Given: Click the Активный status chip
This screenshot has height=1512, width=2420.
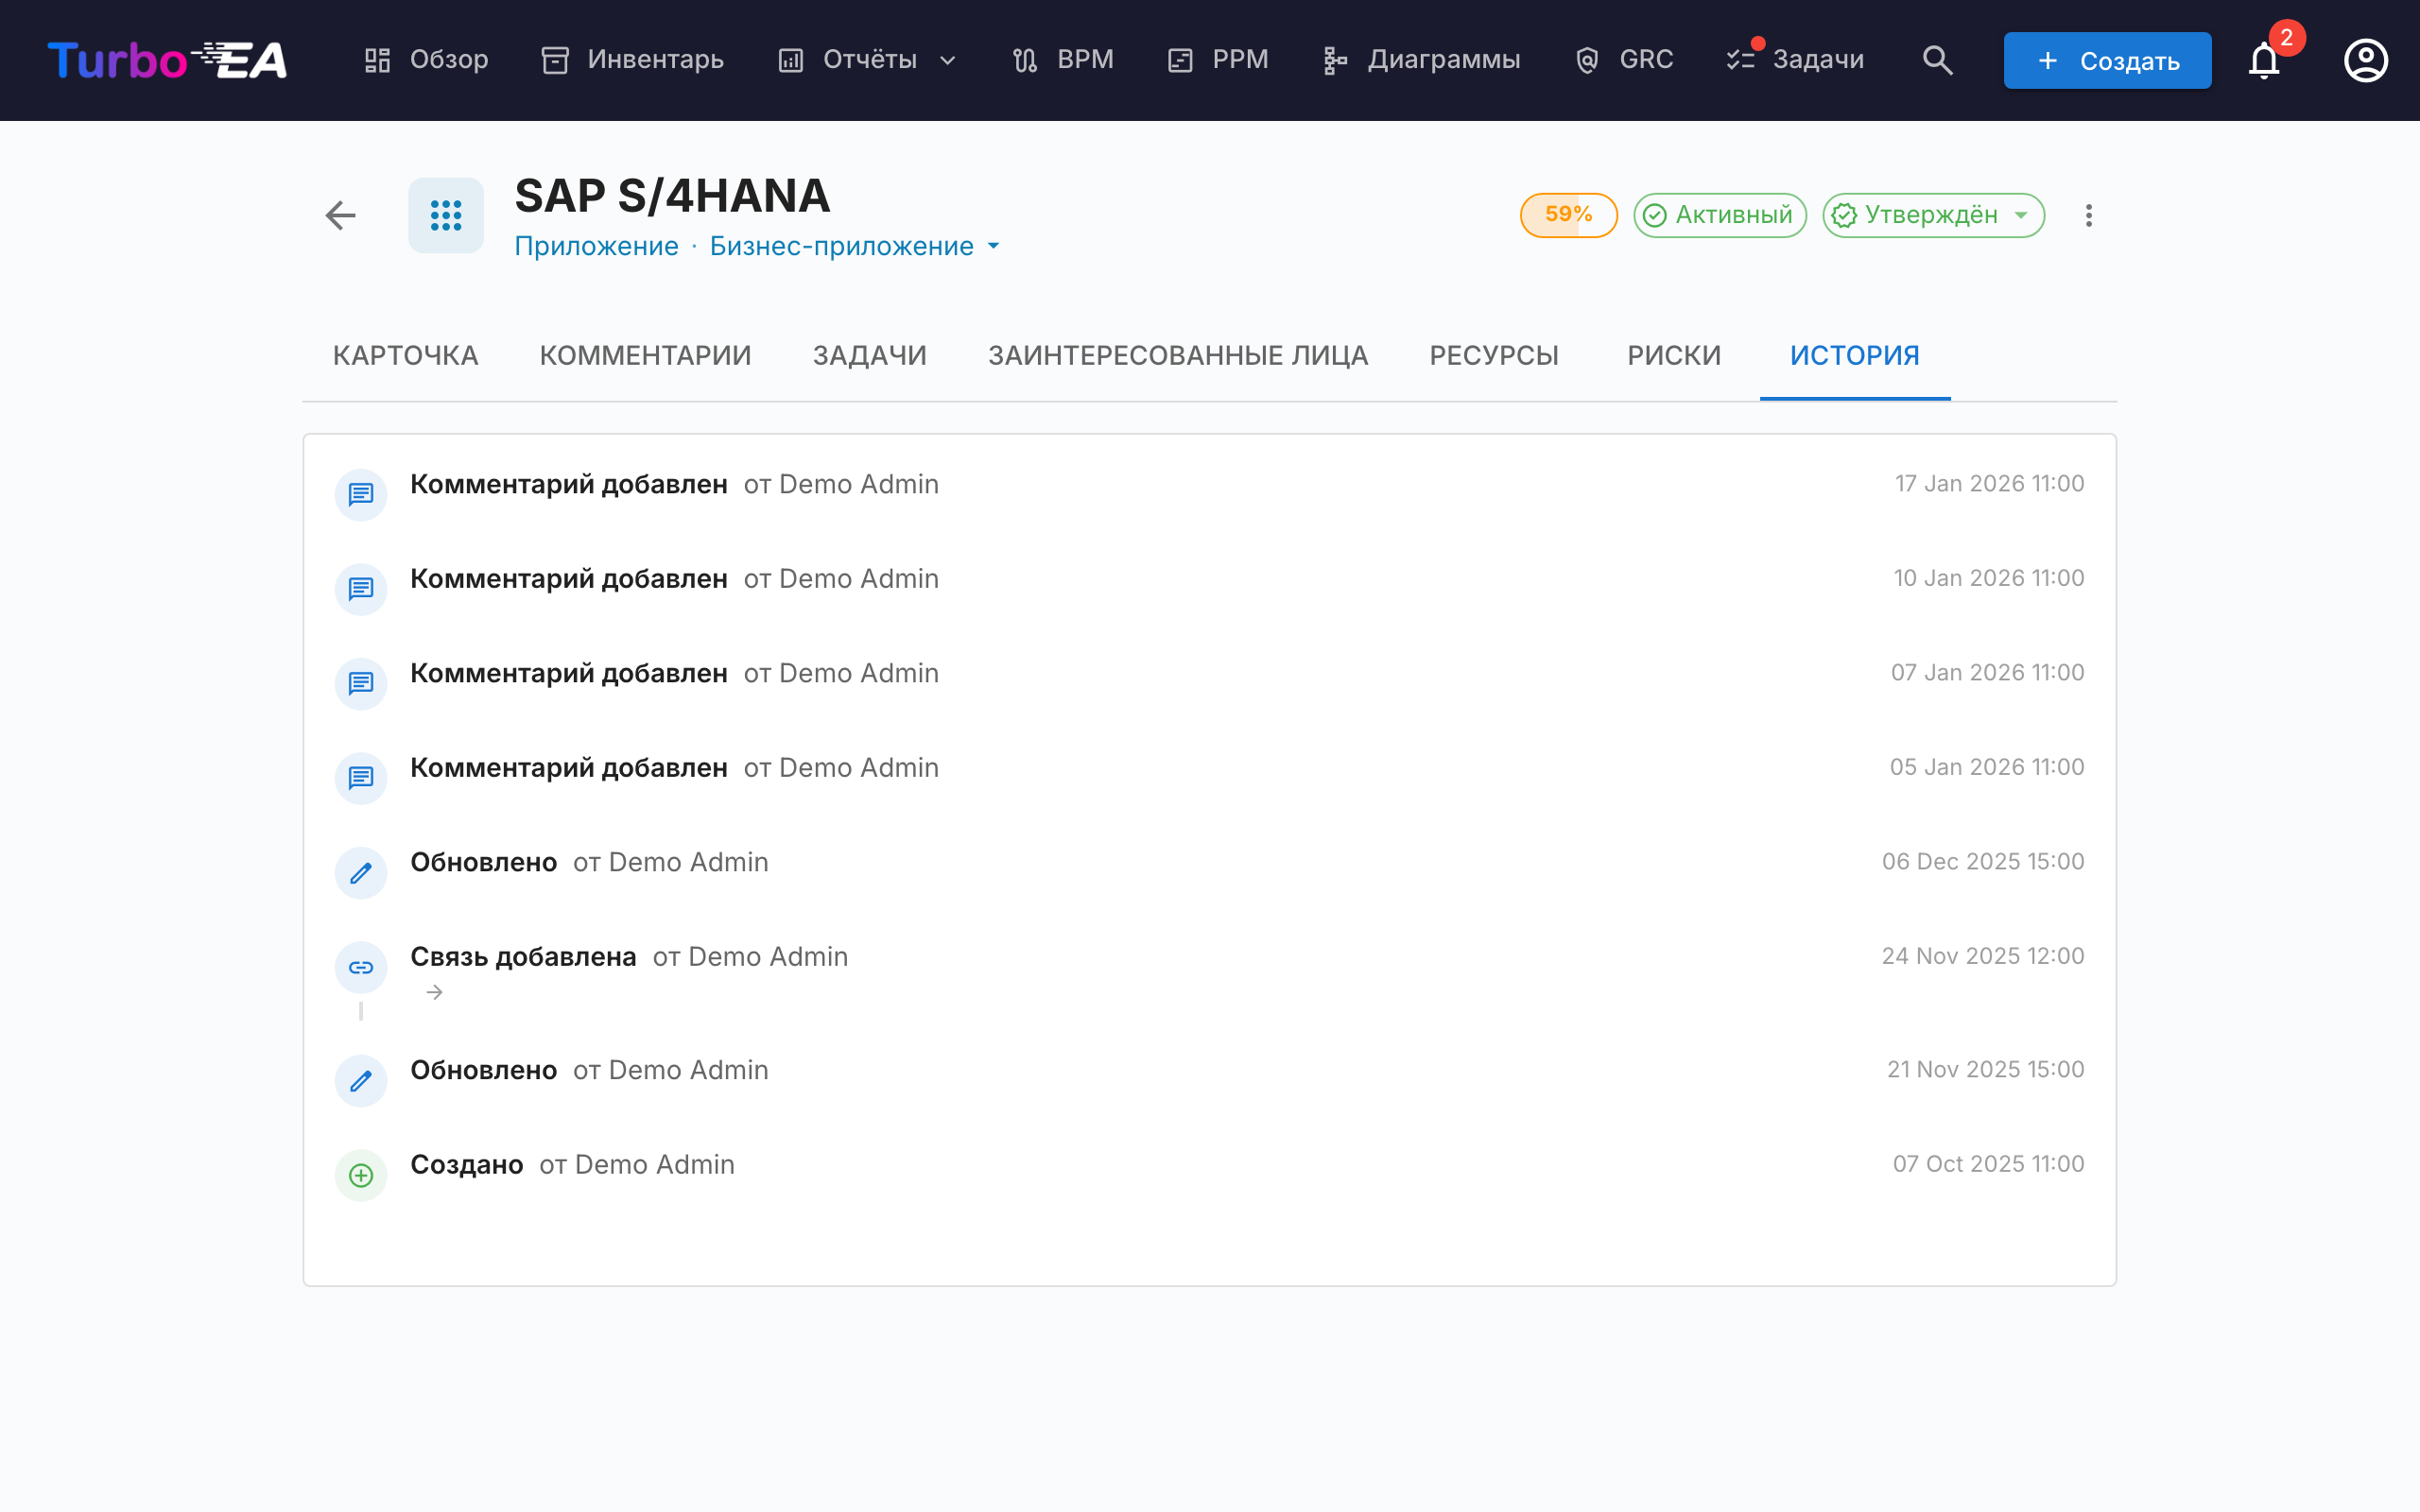Looking at the screenshot, I should [x=1719, y=215].
